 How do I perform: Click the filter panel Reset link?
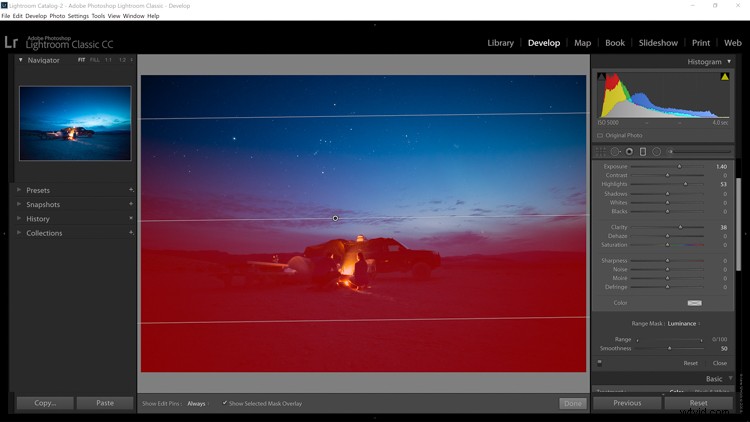point(690,363)
